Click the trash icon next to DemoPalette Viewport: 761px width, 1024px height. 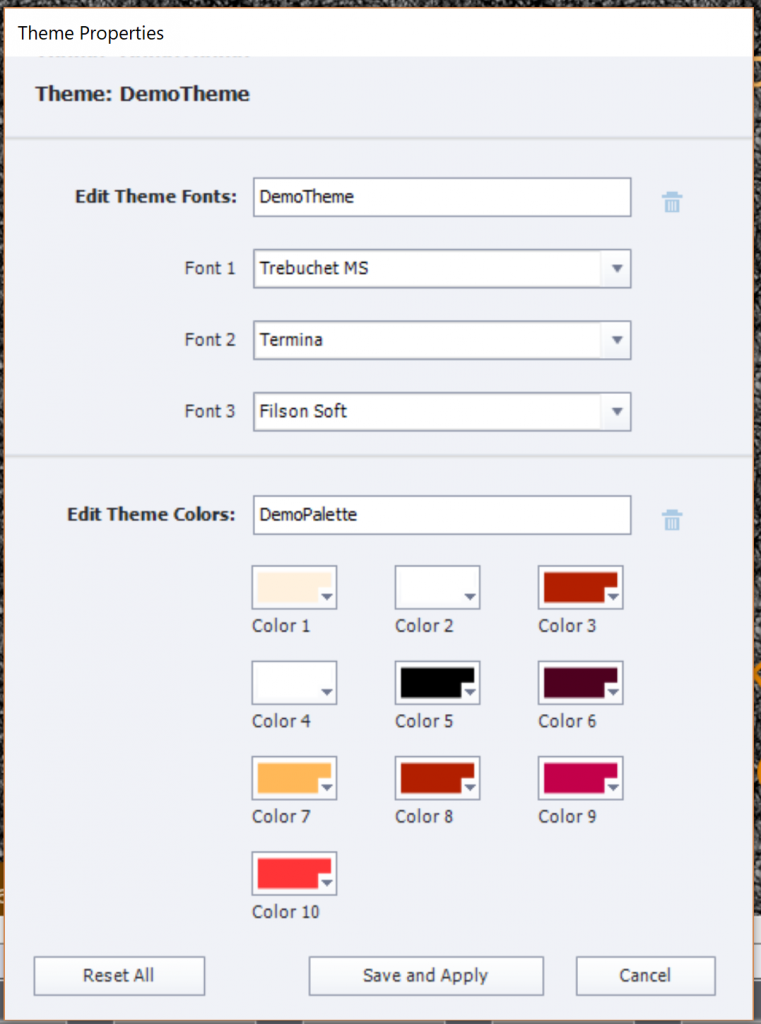672,520
